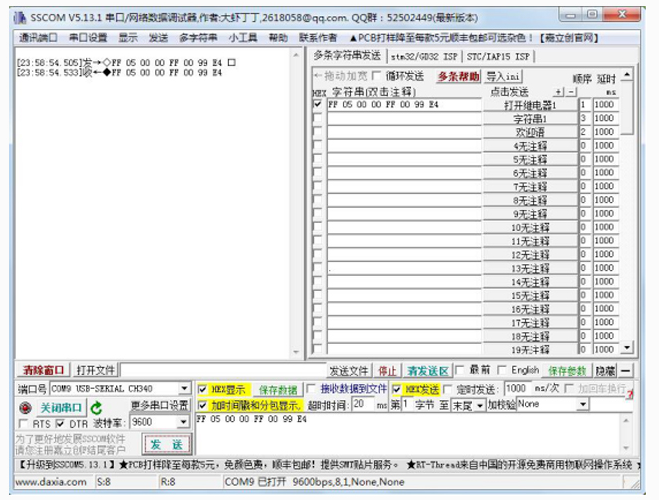The image size is (659, 500).
Task: Click the 保存数据 save data button
Action: pyautogui.click(x=278, y=390)
